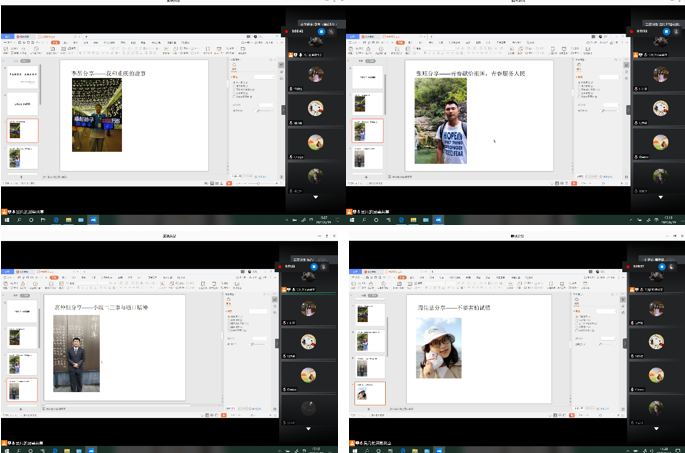Expand participant list down arrow in top-left screenshot
Screen dimensions: 685x453
315,197
